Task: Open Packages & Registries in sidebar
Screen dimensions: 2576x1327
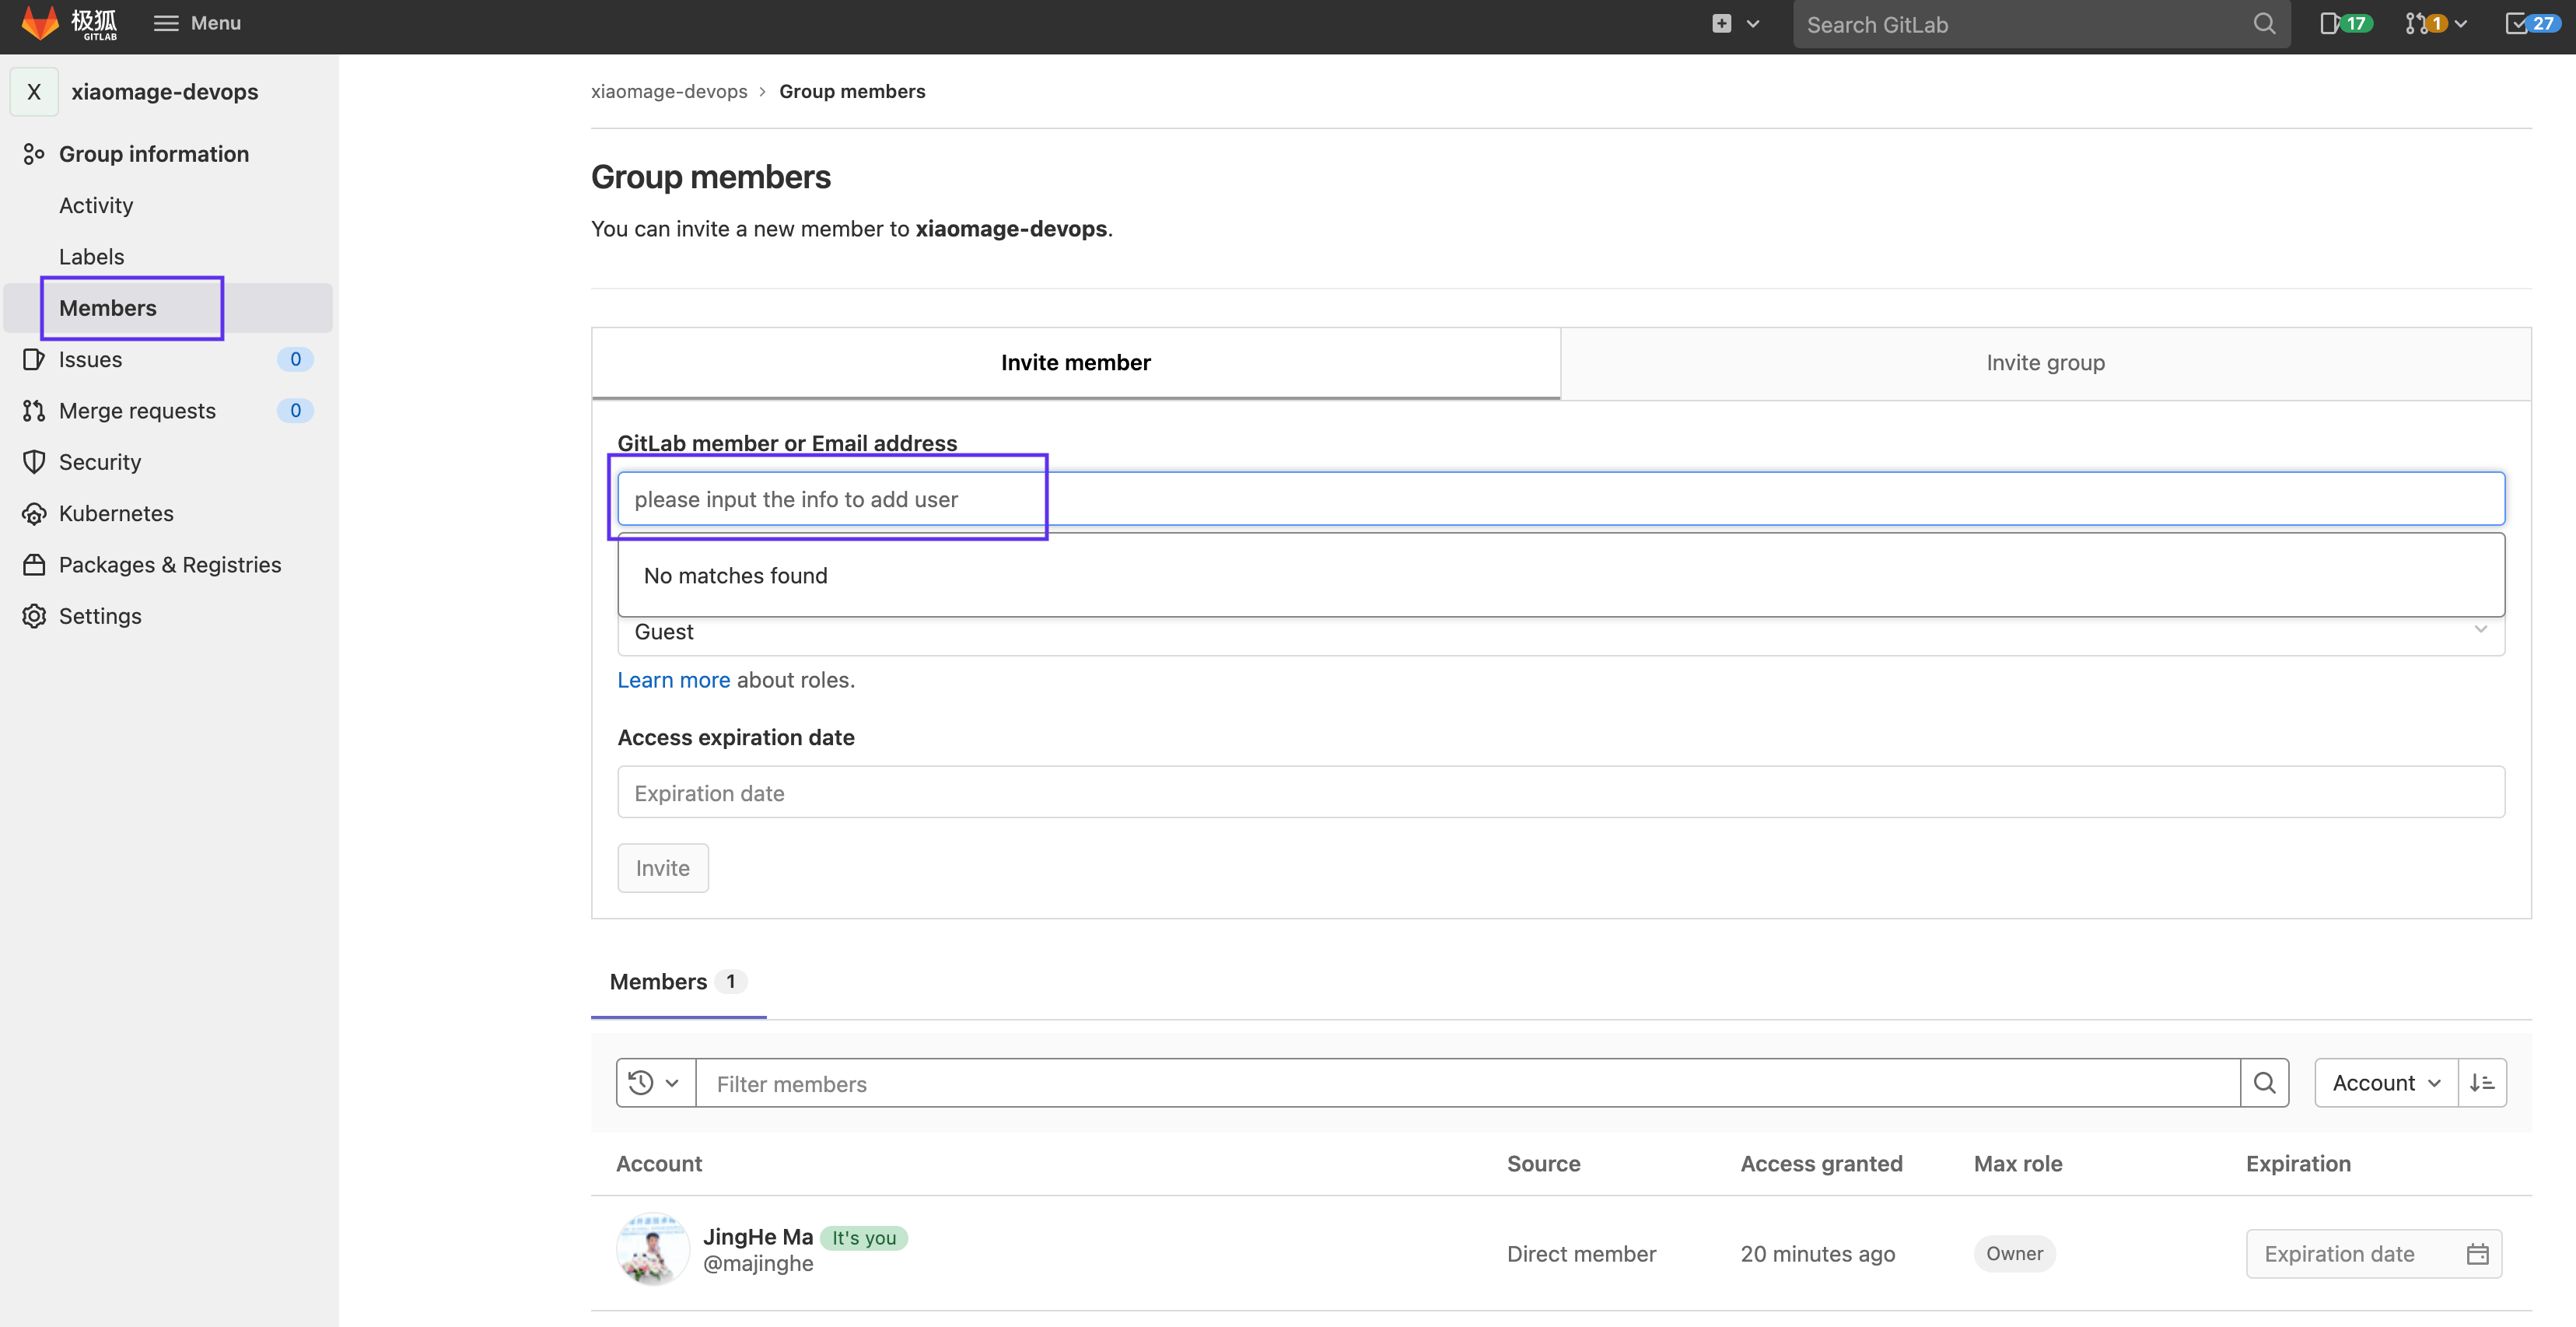Action: pos(170,564)
